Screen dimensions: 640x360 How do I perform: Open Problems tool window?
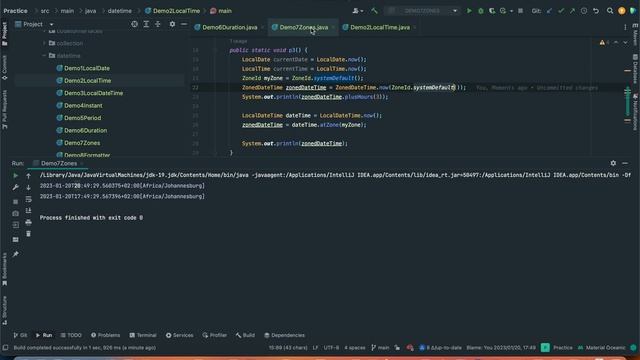point(105,335)
